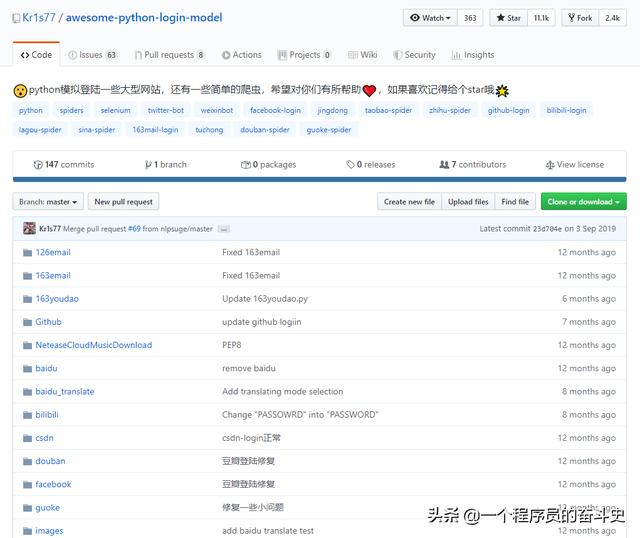
Task: Open the Github folder
Action: coord(48,322)
